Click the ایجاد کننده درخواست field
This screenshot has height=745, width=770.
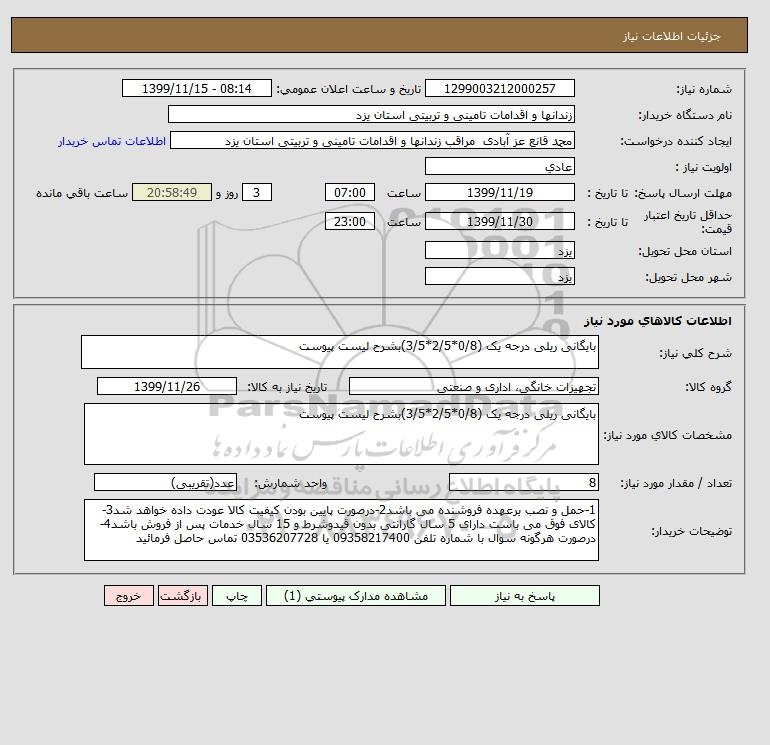pos(372,141)
